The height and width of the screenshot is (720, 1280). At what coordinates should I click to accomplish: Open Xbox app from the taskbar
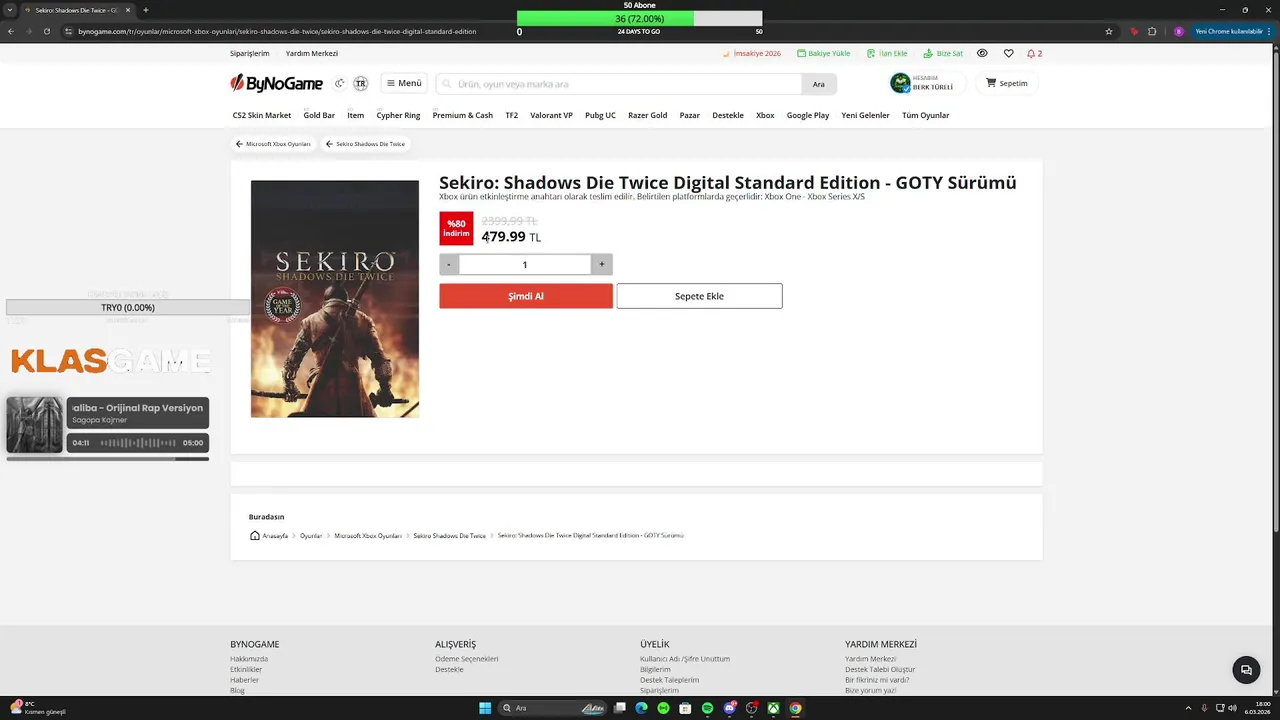773,708
